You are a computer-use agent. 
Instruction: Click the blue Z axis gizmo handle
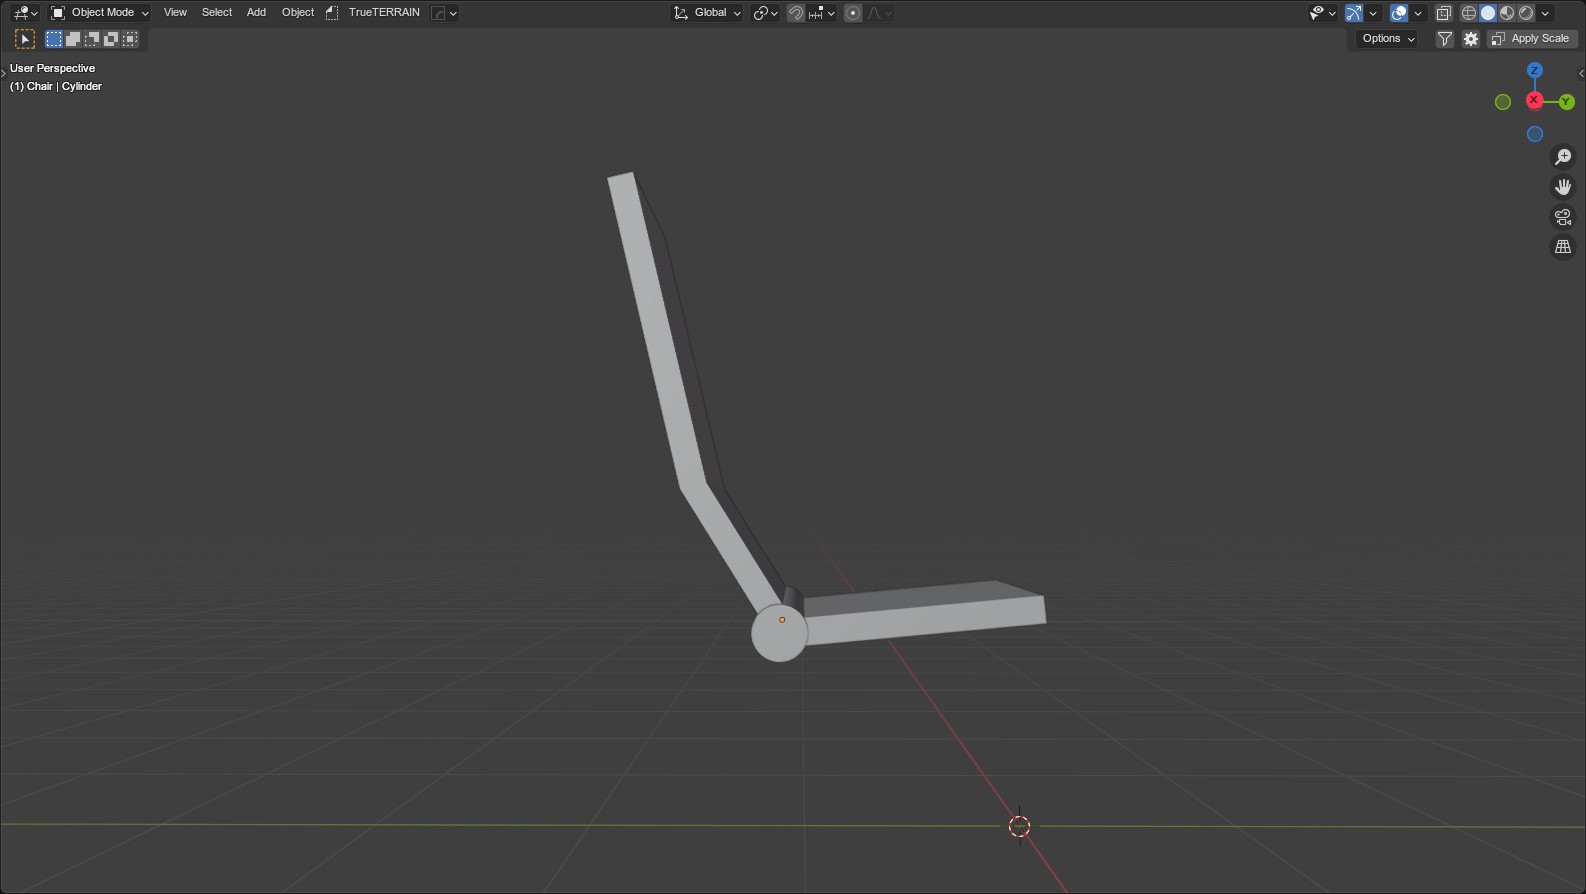[1534, 71]
